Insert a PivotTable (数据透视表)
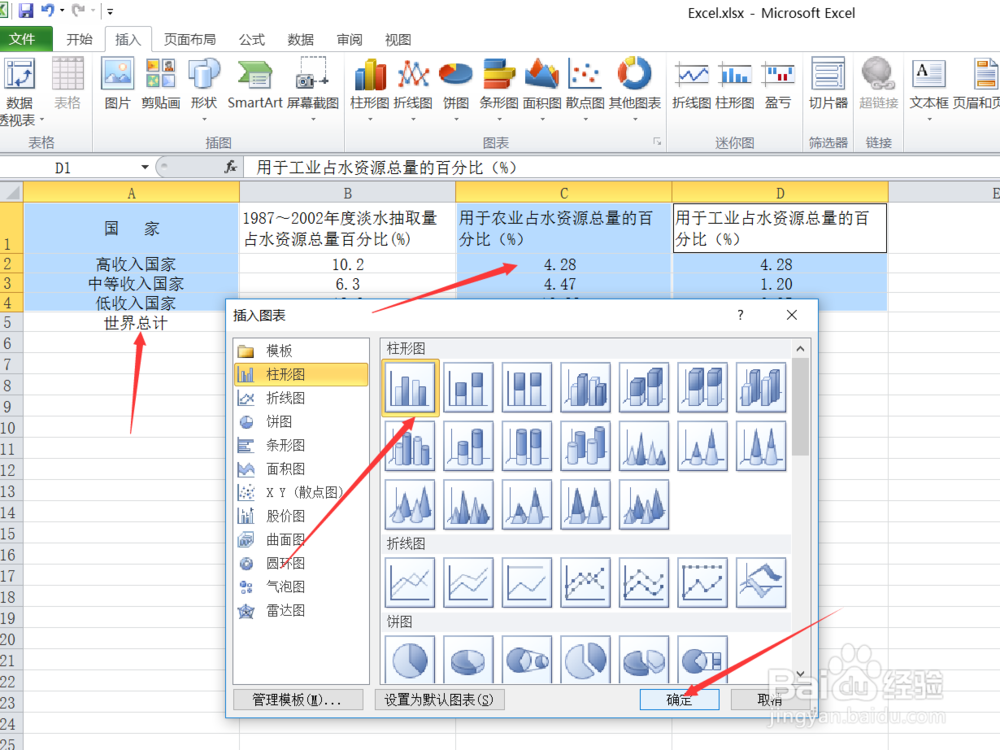This screenshot has height=750, width=1000. click(x=20, y=91)
